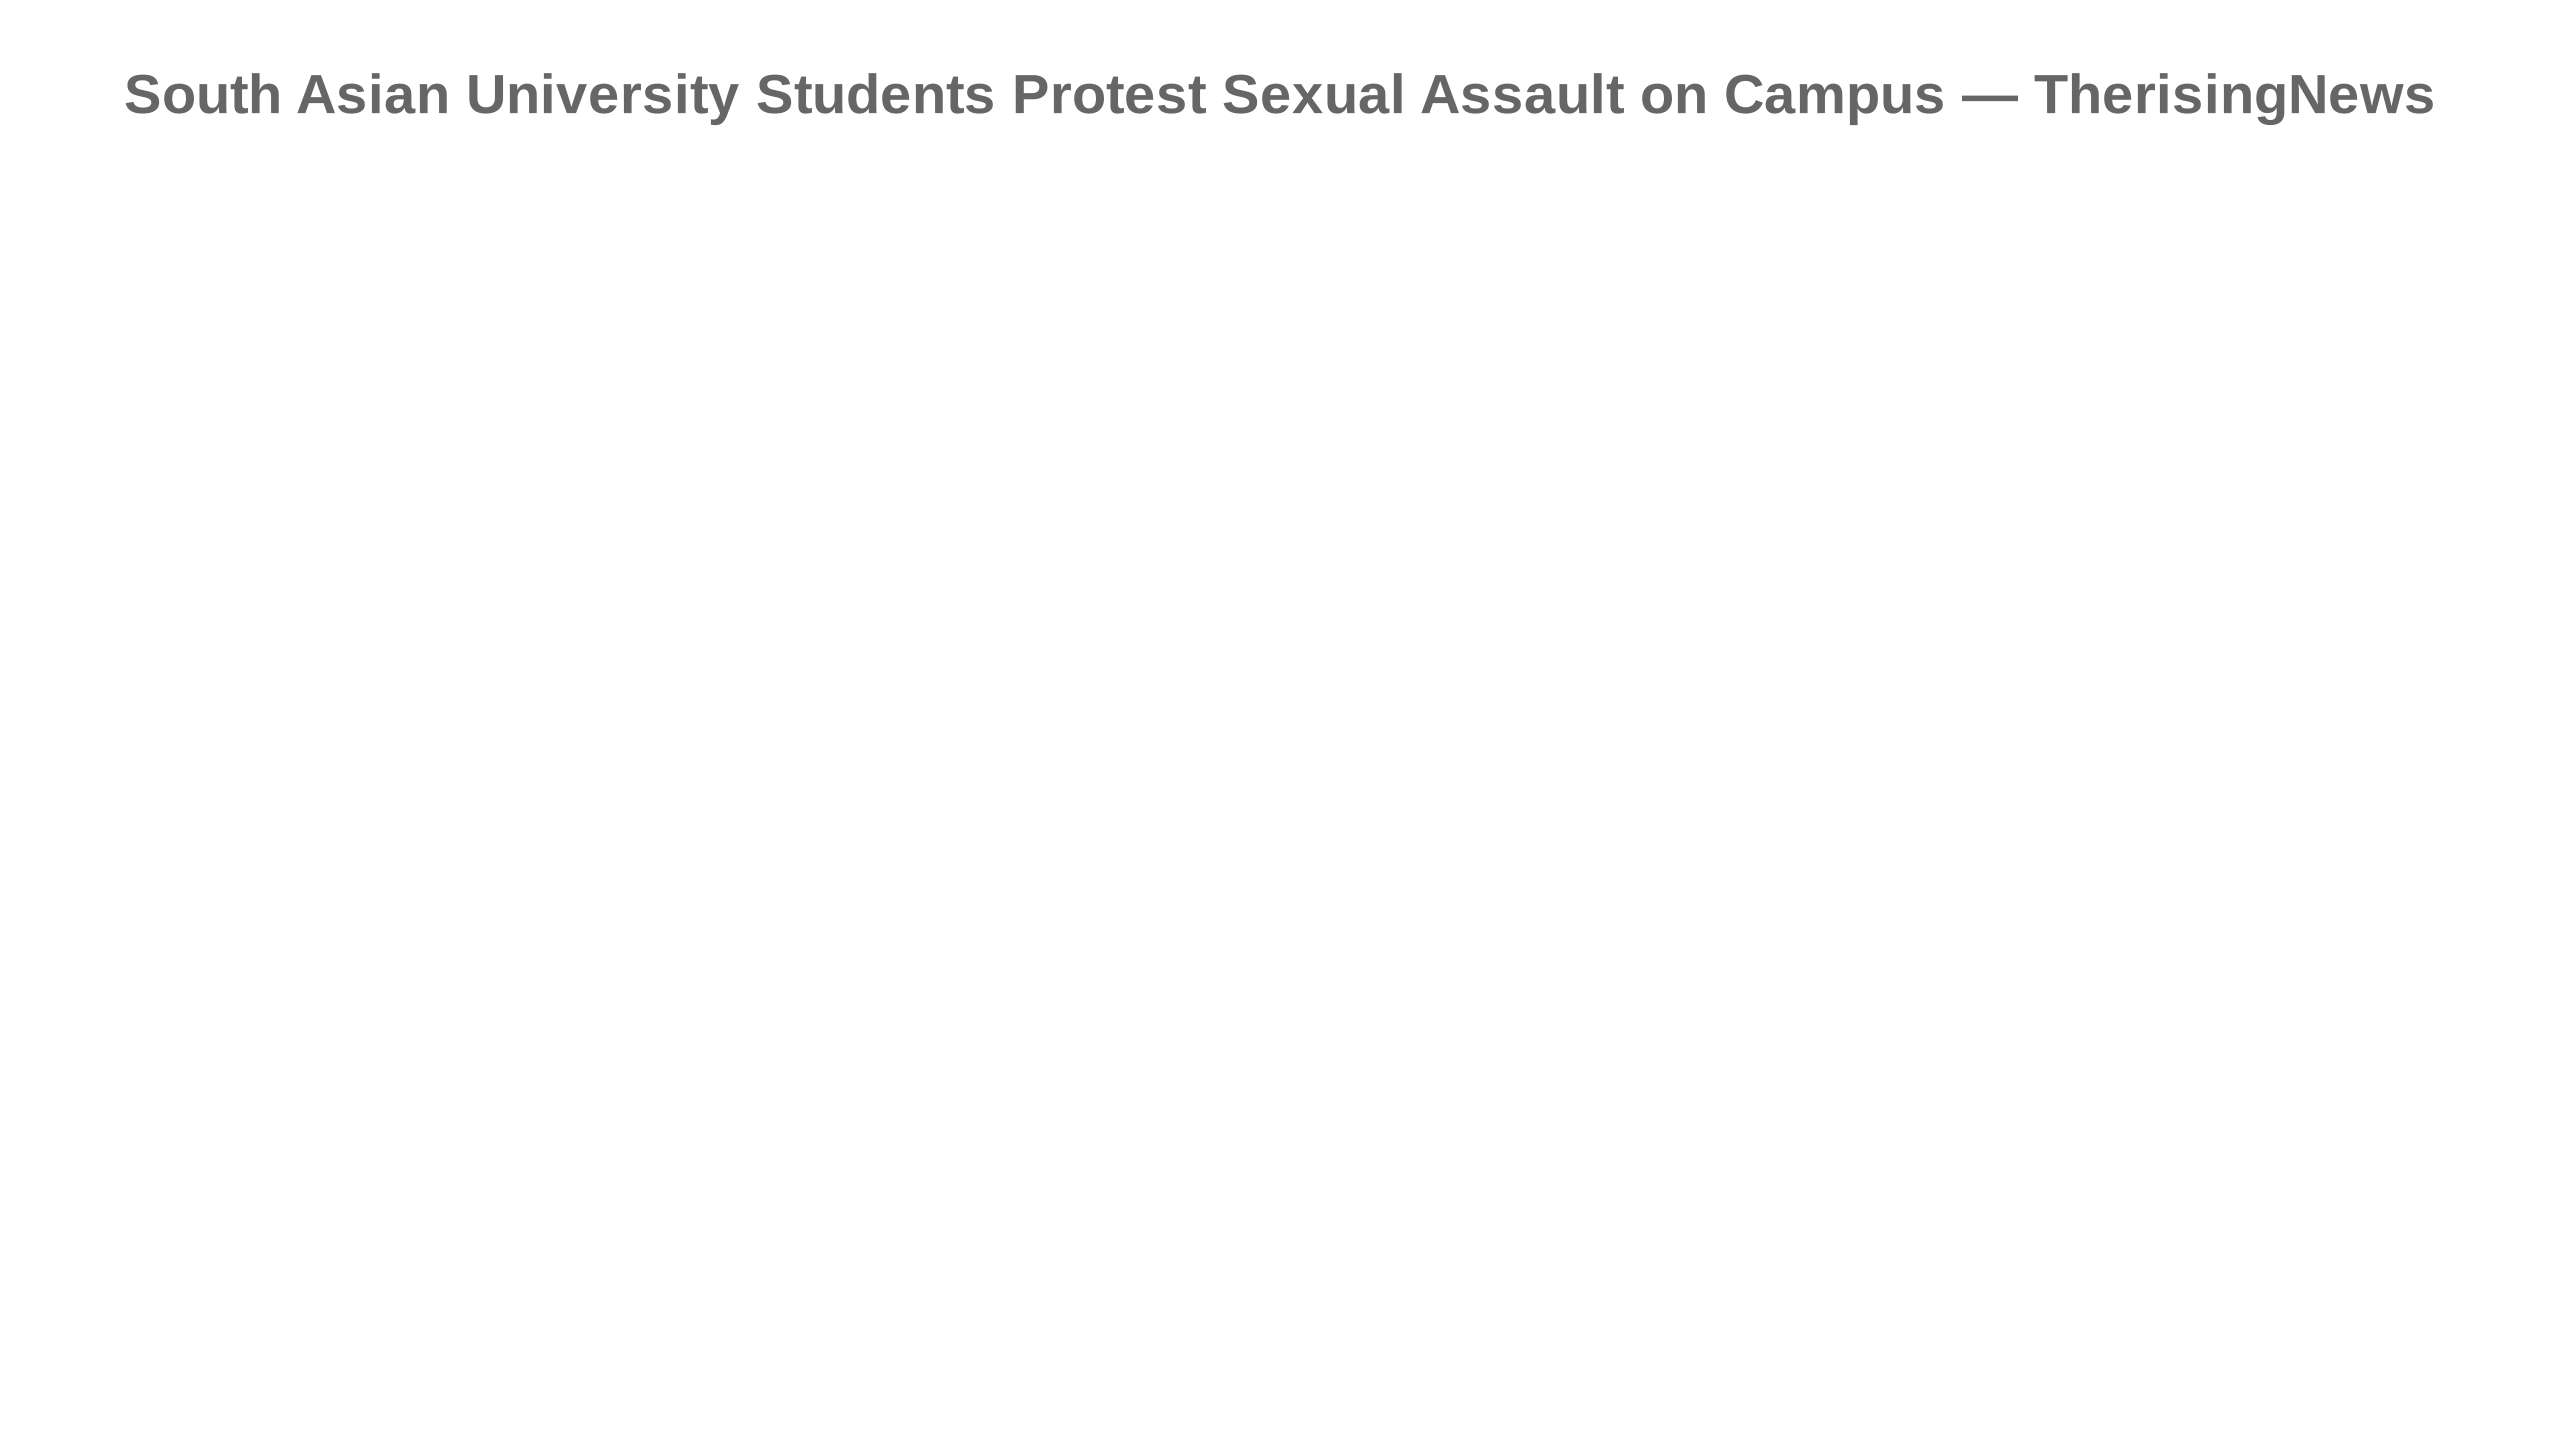Click the capital "U" of "University"

coord(486,96)
